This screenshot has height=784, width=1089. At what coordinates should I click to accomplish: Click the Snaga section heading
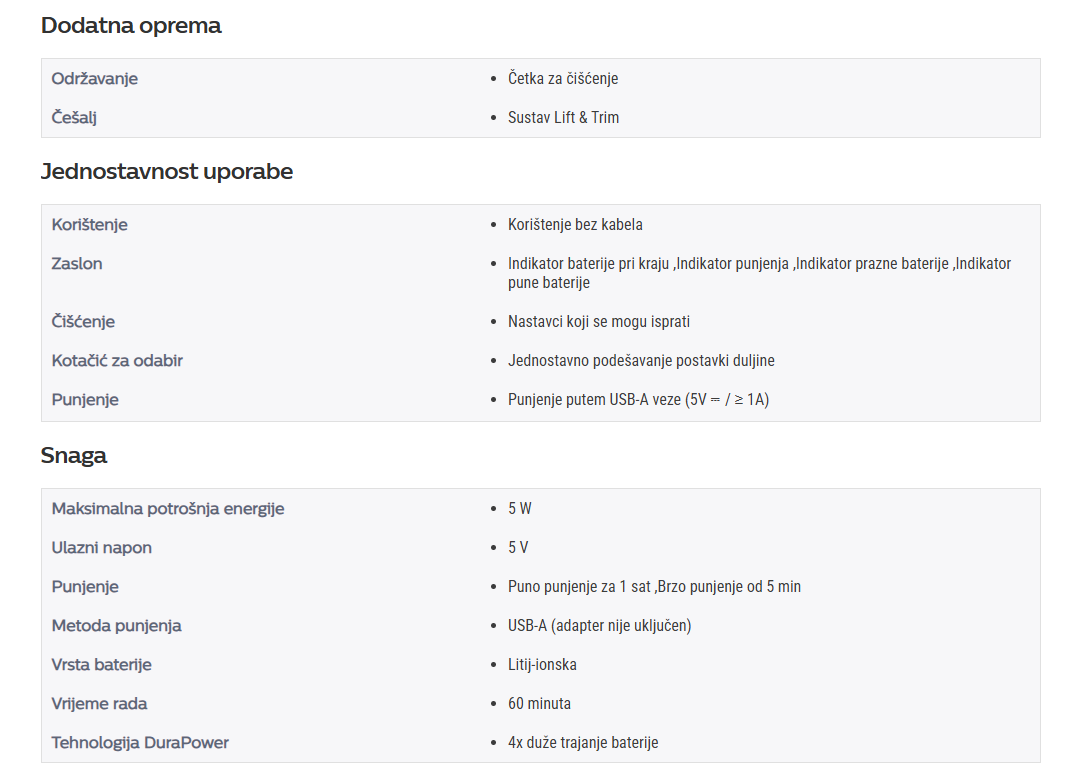pos(74,456)
